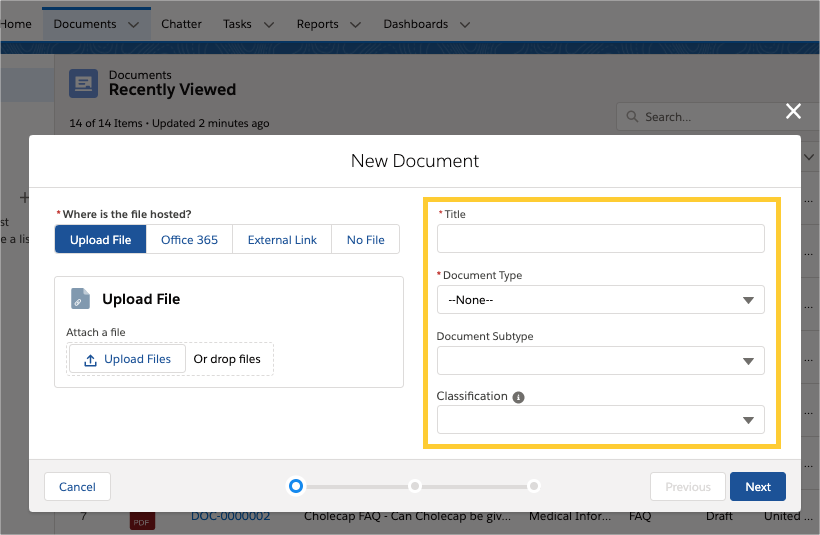Screen dimensions: 820x535
Task: Open the Document Type dropdown
Action: [x=600, y=300]
